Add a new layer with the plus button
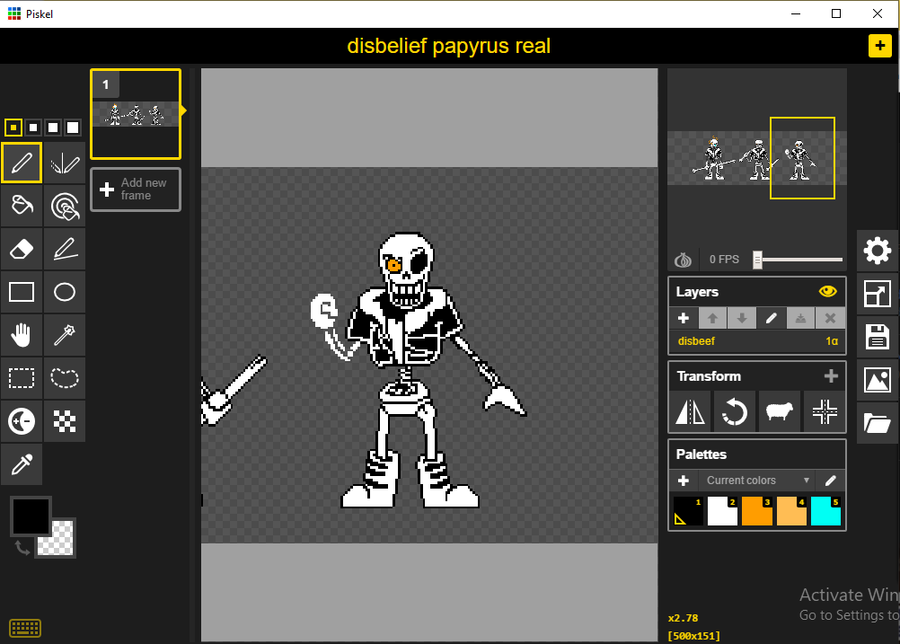Viewport: 900px width, 644px height. click(684, 317)
